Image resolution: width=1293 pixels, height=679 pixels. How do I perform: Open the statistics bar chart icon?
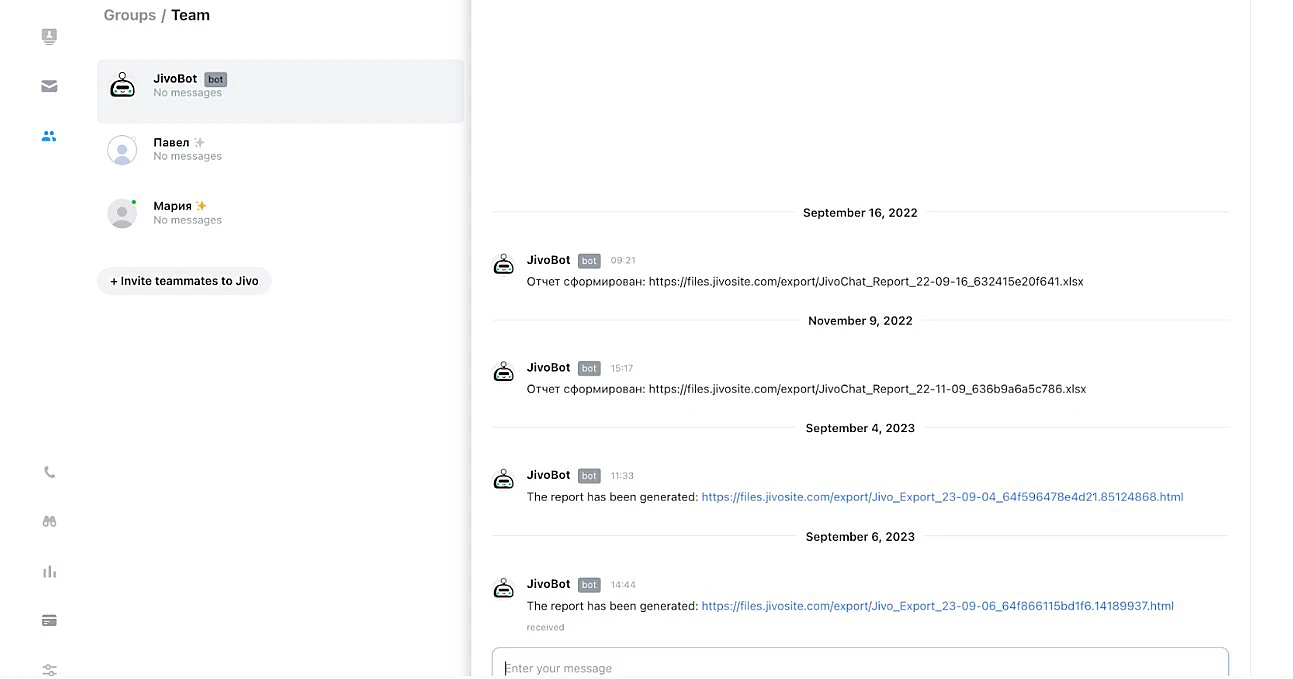[x=49, y=572]
